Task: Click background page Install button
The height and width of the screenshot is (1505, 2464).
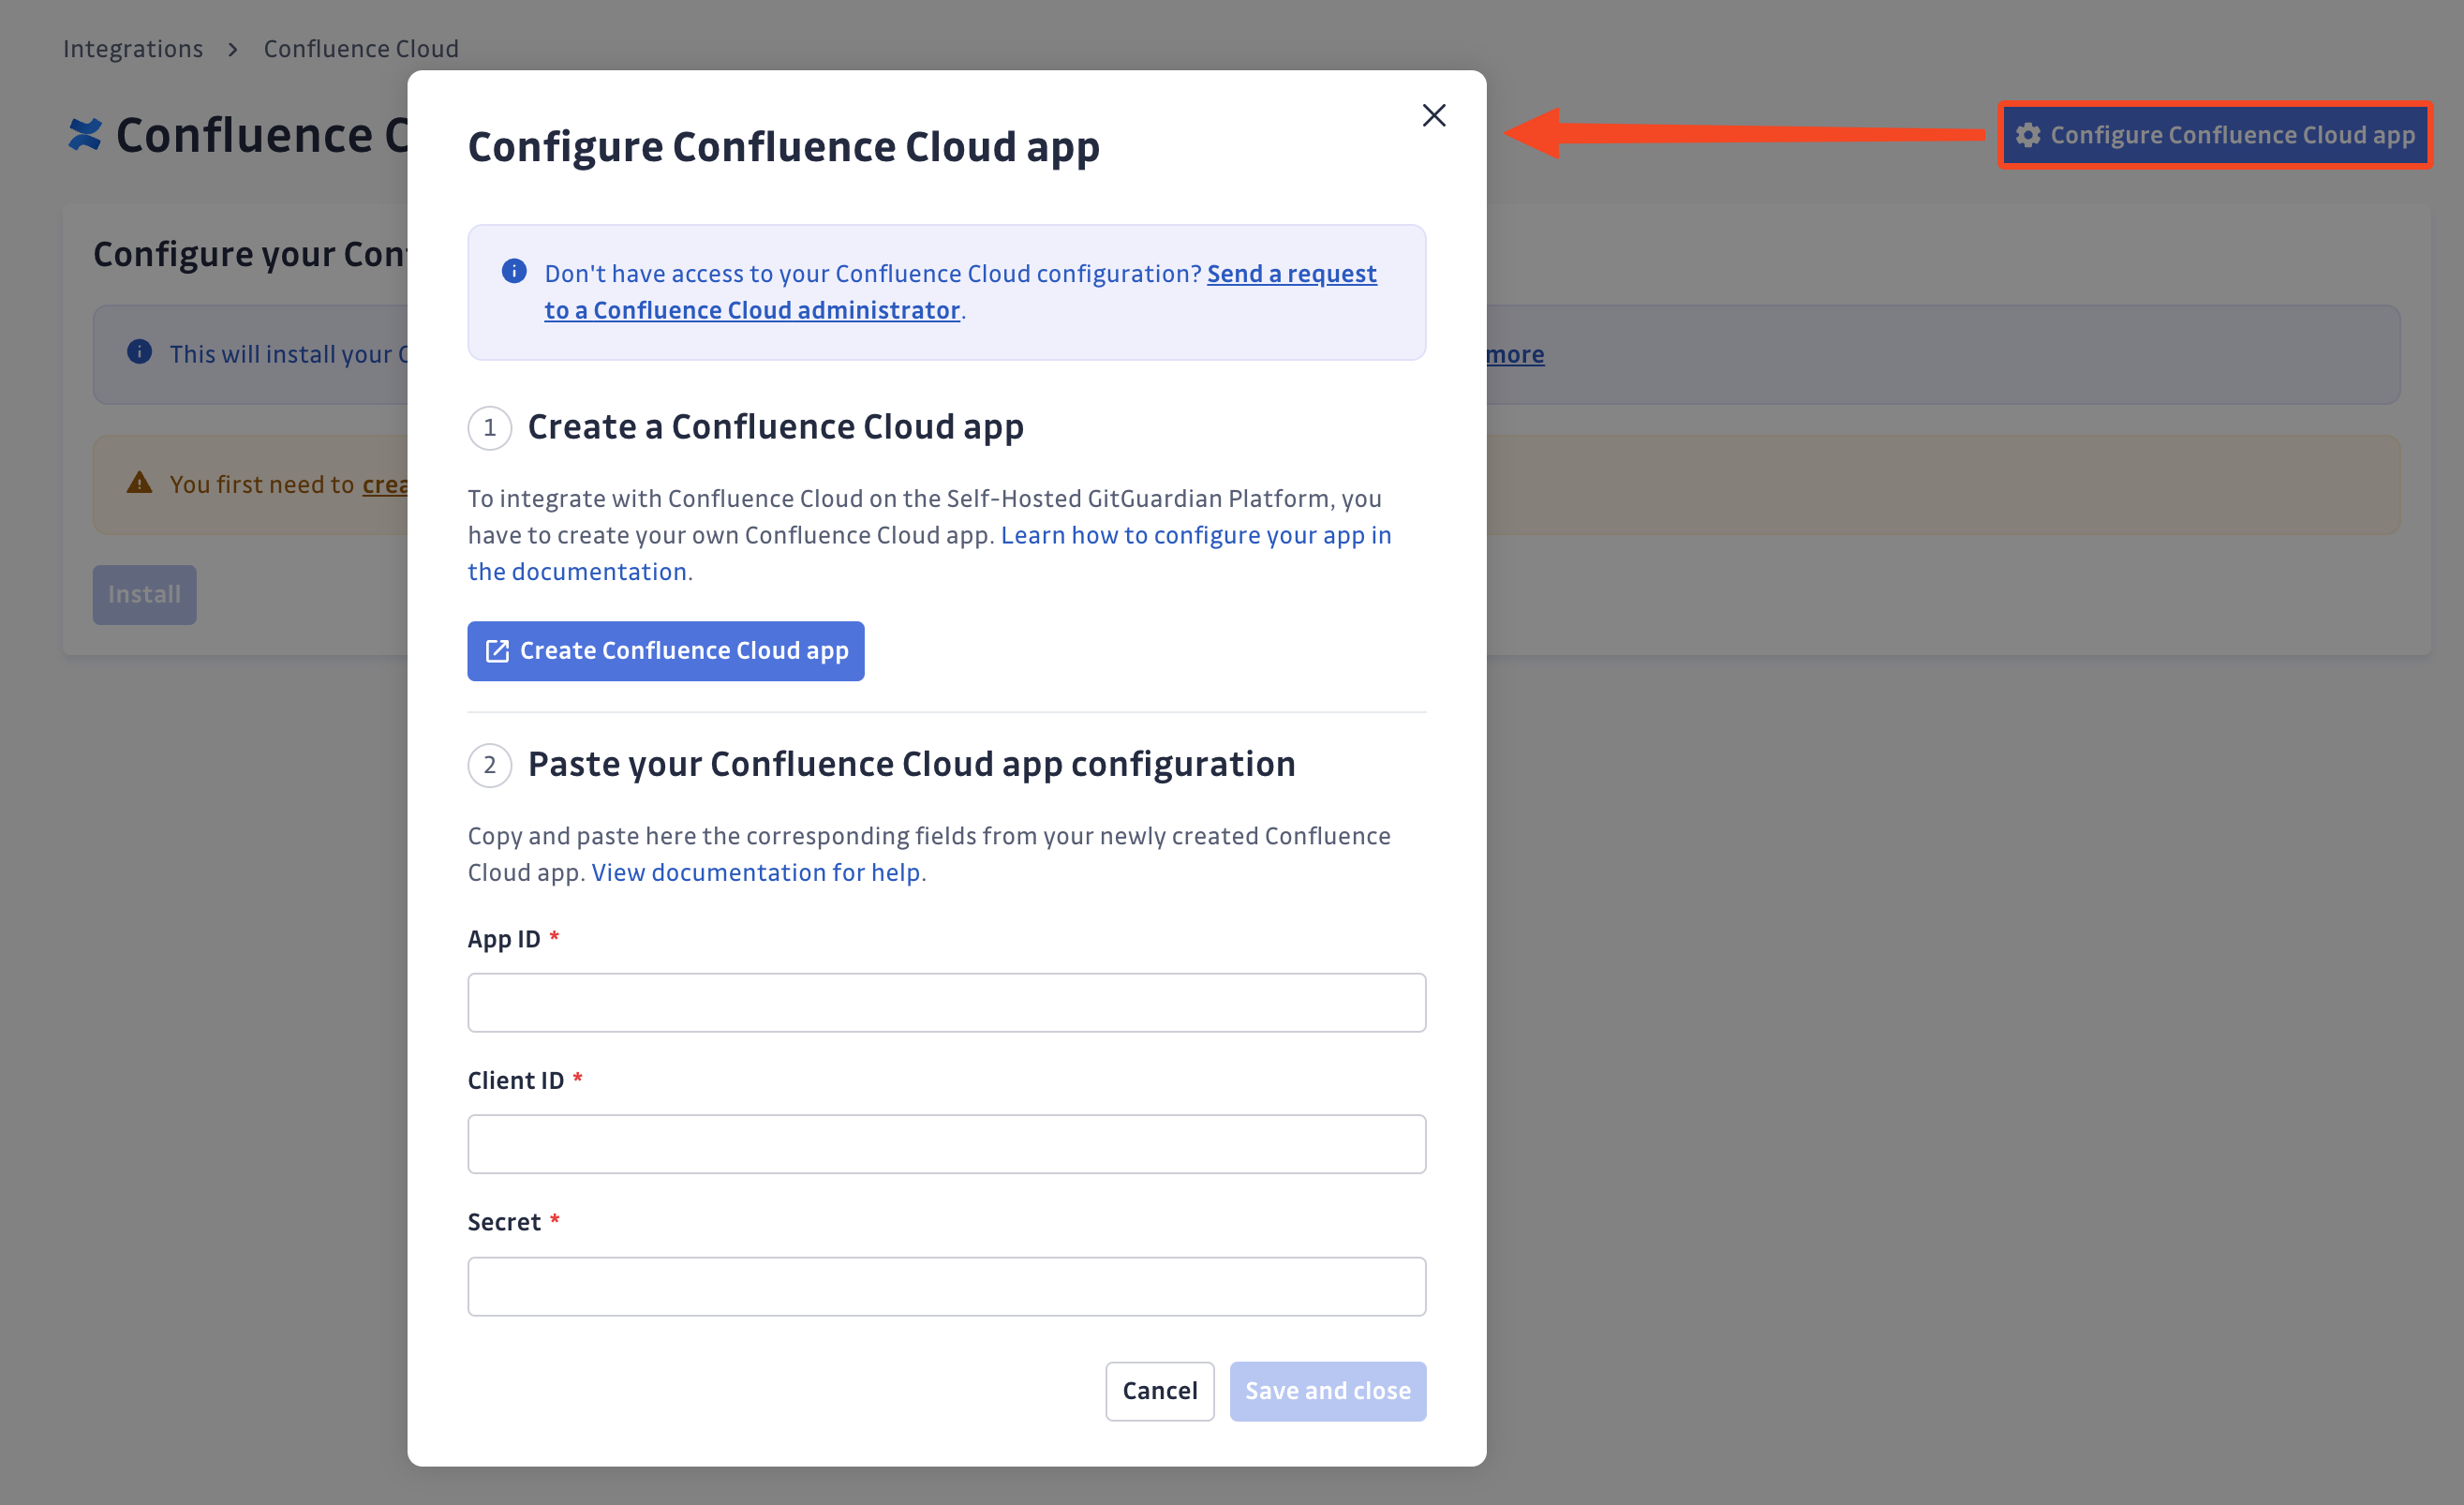Action: pos(145,595)
